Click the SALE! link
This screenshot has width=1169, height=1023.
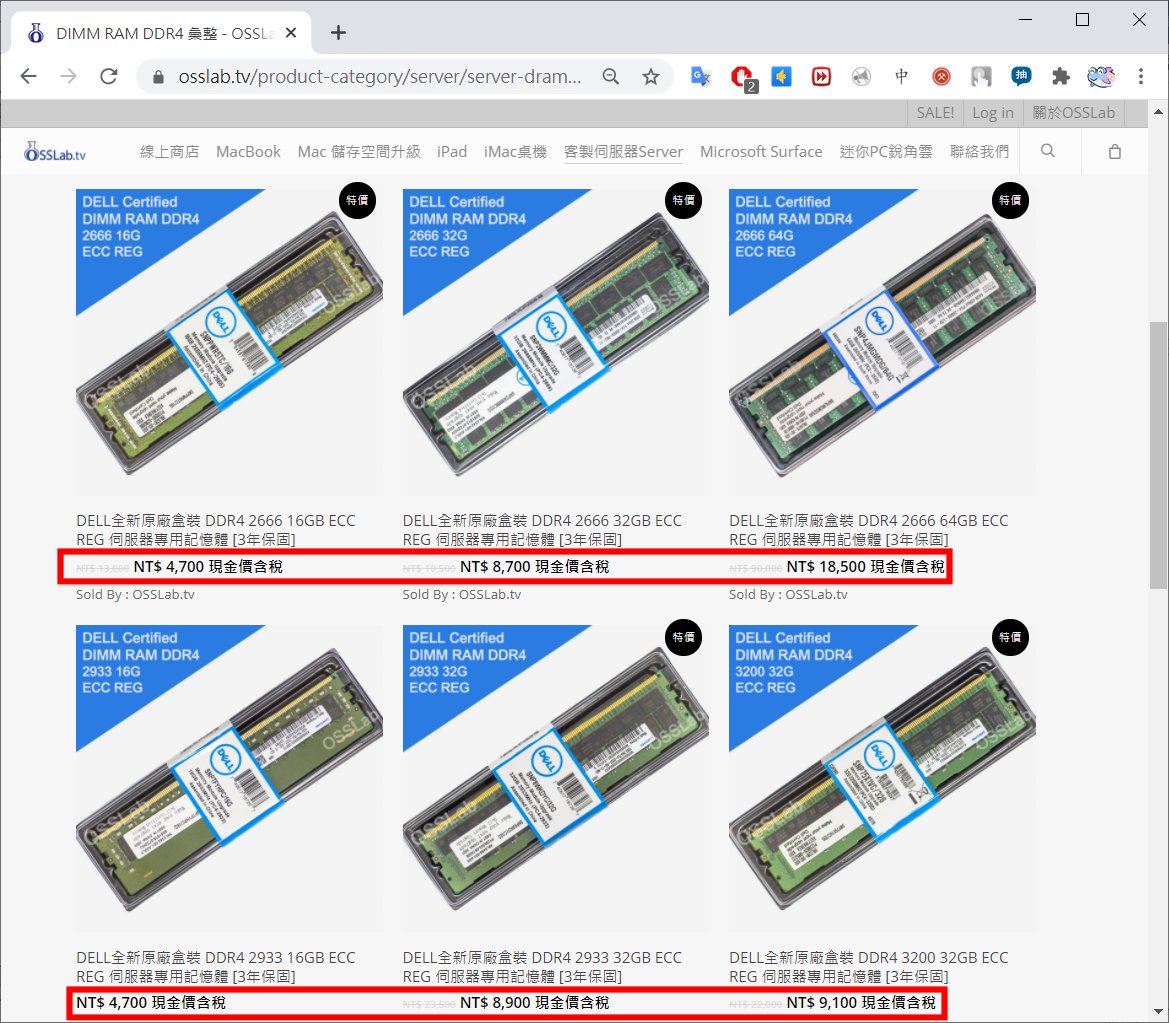935,113
